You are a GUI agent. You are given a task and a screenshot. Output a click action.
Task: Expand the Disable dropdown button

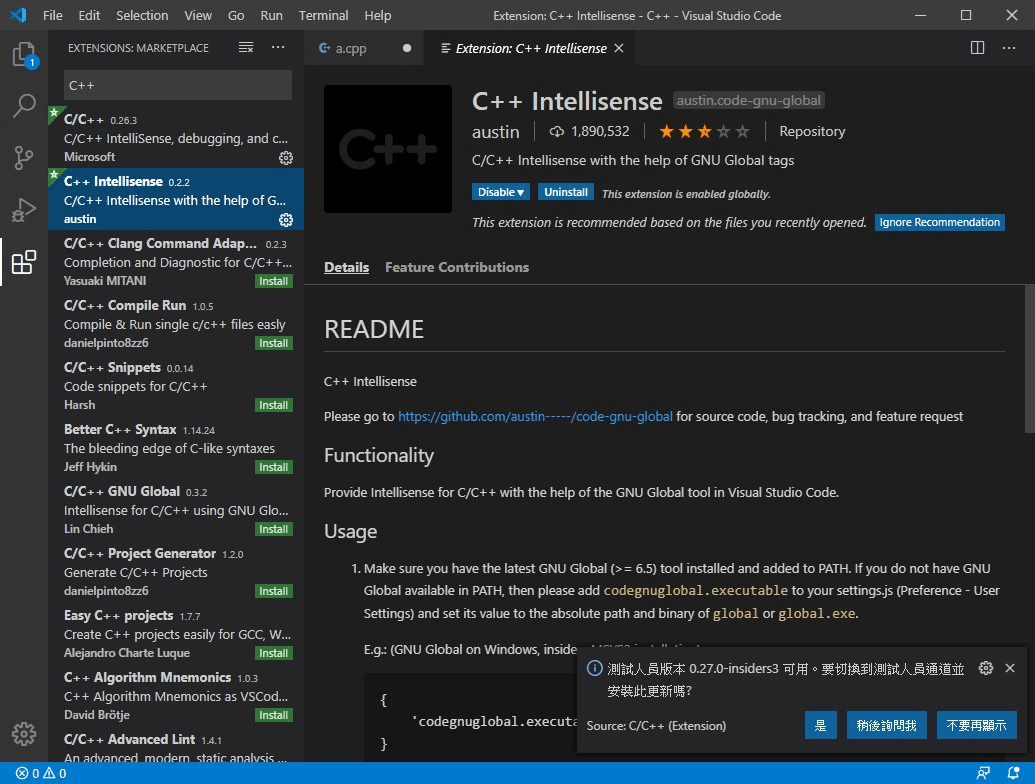[x=500, y=192]
